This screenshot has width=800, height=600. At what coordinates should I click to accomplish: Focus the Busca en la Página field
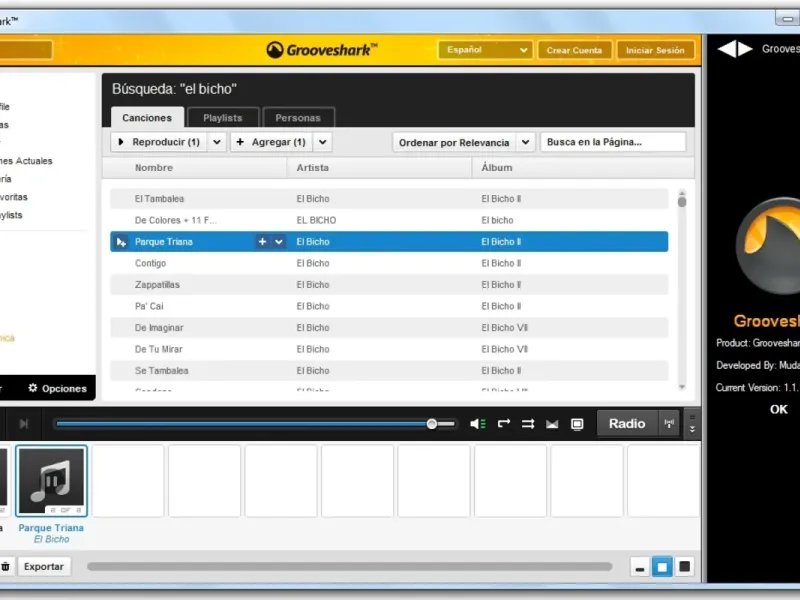[x=613, y=142]
